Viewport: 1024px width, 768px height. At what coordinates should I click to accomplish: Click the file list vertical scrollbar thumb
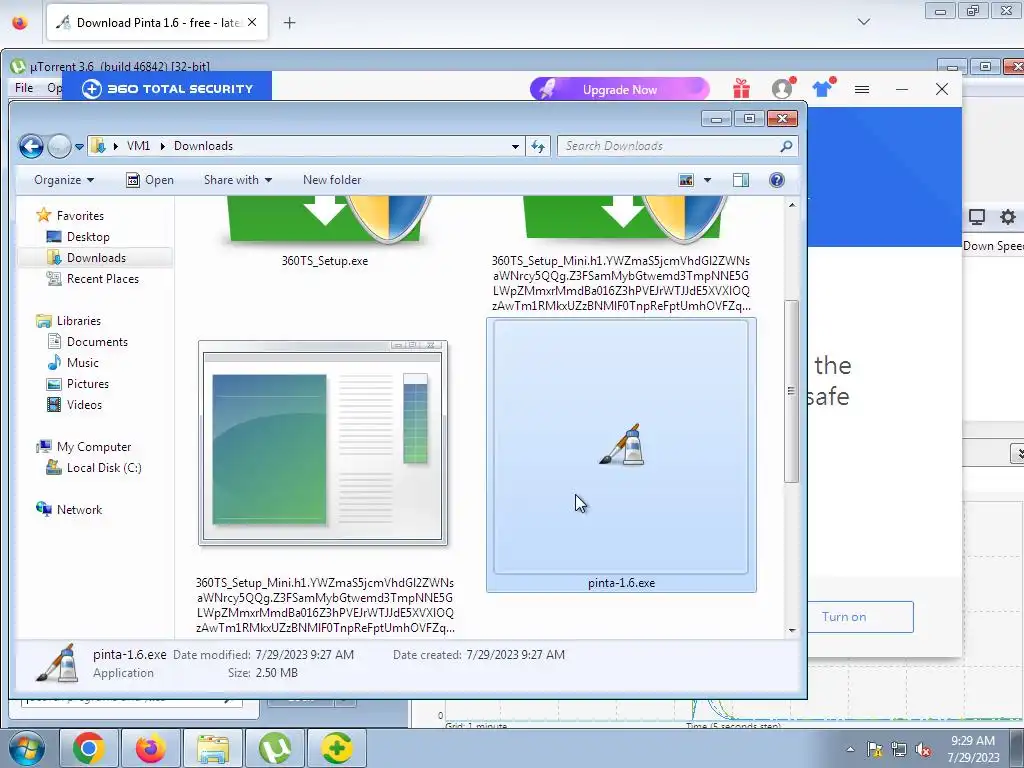[x=792, y=391]
